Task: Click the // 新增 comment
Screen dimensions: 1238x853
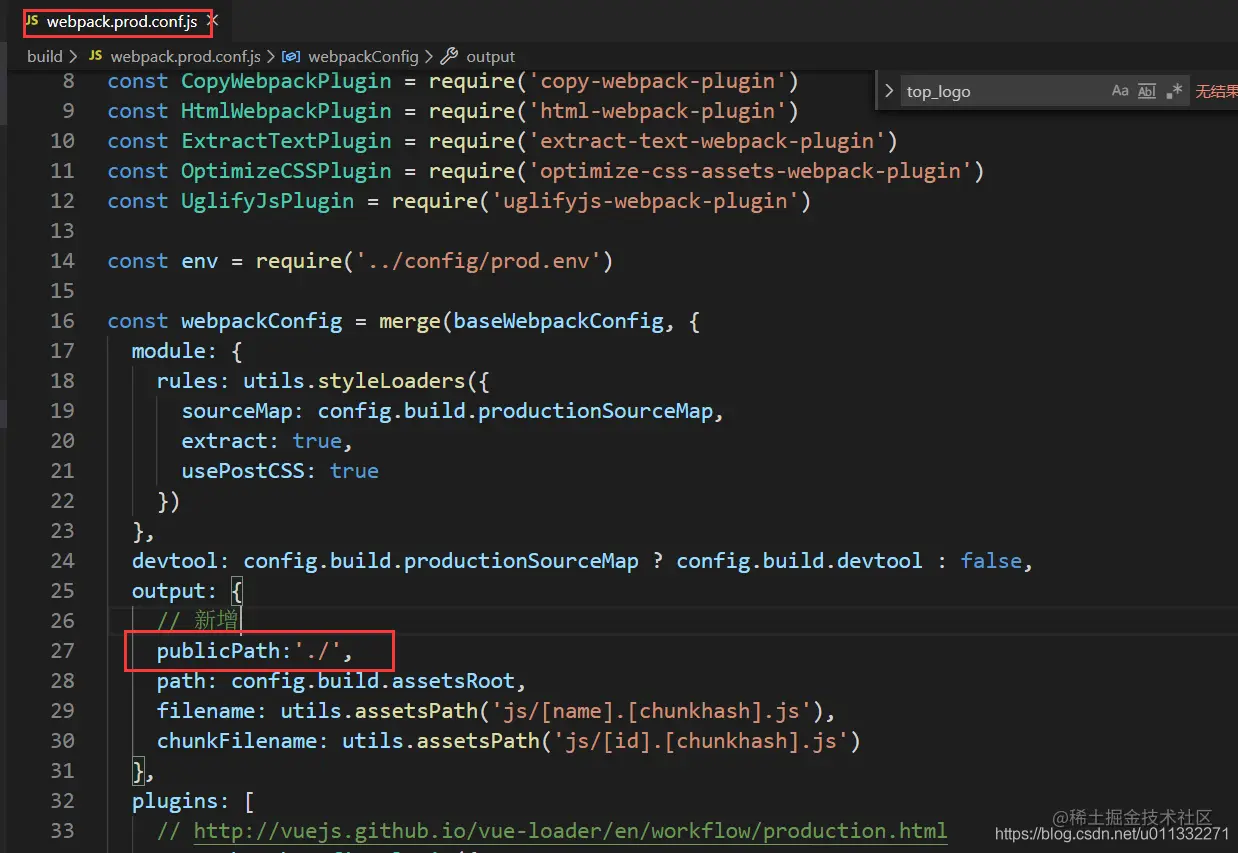Action: click(197, 621)
